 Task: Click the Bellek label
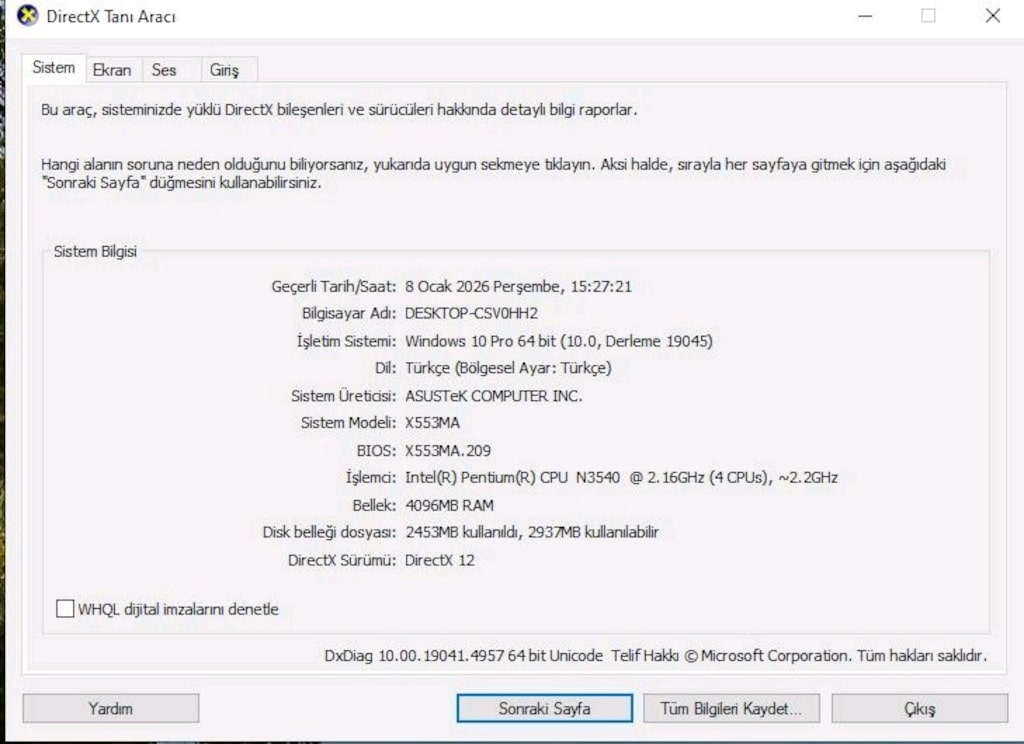pos(374,506)
